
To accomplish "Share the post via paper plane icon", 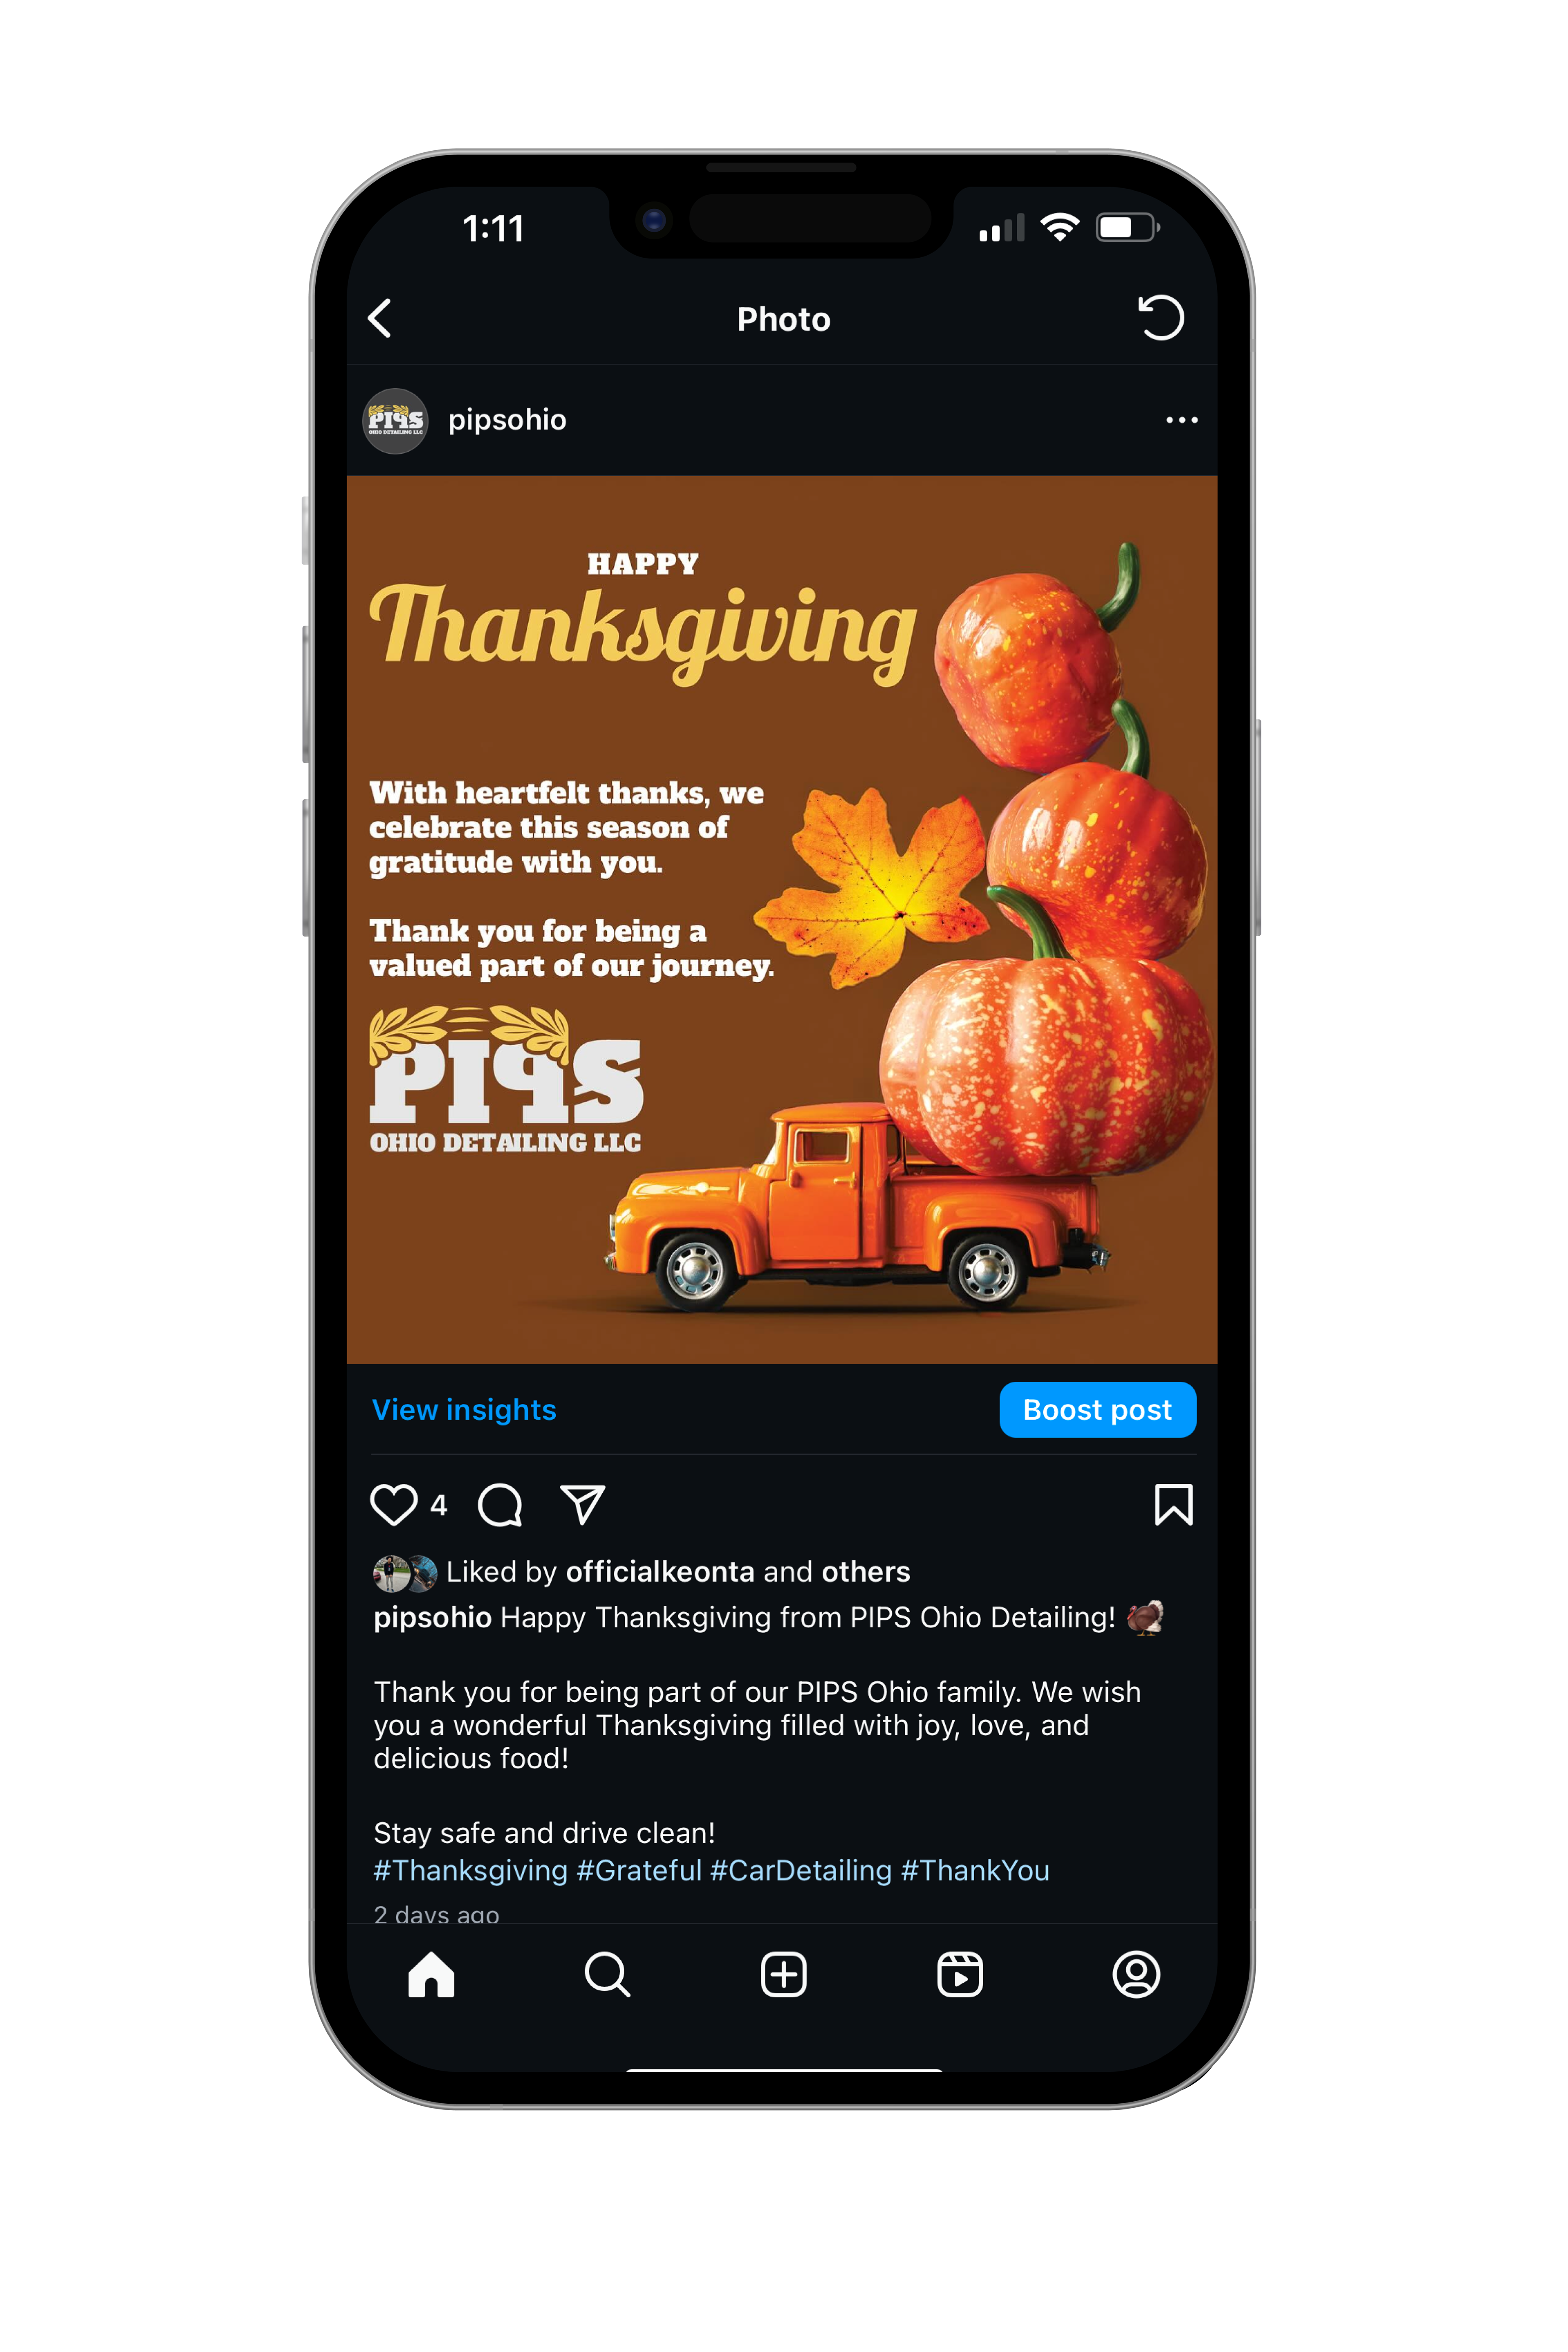I will click(x=583, y=1504).
